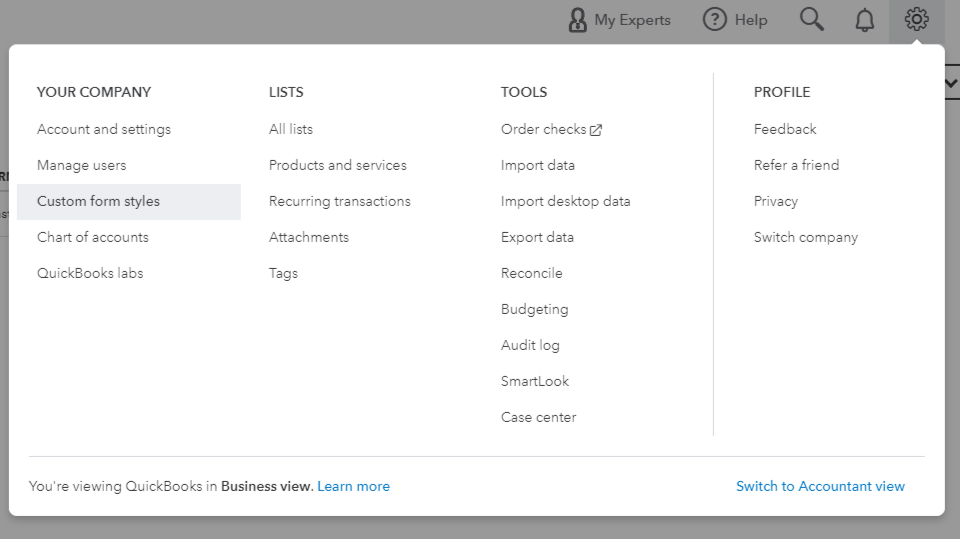
Task: Click the Learn more link
Action: [353, 486]
